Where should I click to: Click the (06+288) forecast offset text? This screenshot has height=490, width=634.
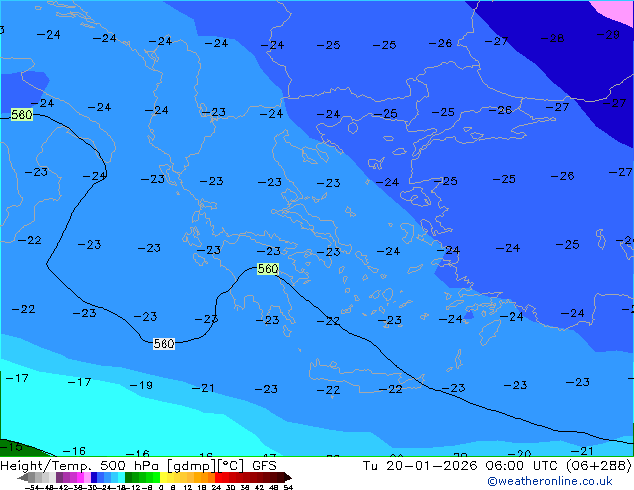pos(596,466)
